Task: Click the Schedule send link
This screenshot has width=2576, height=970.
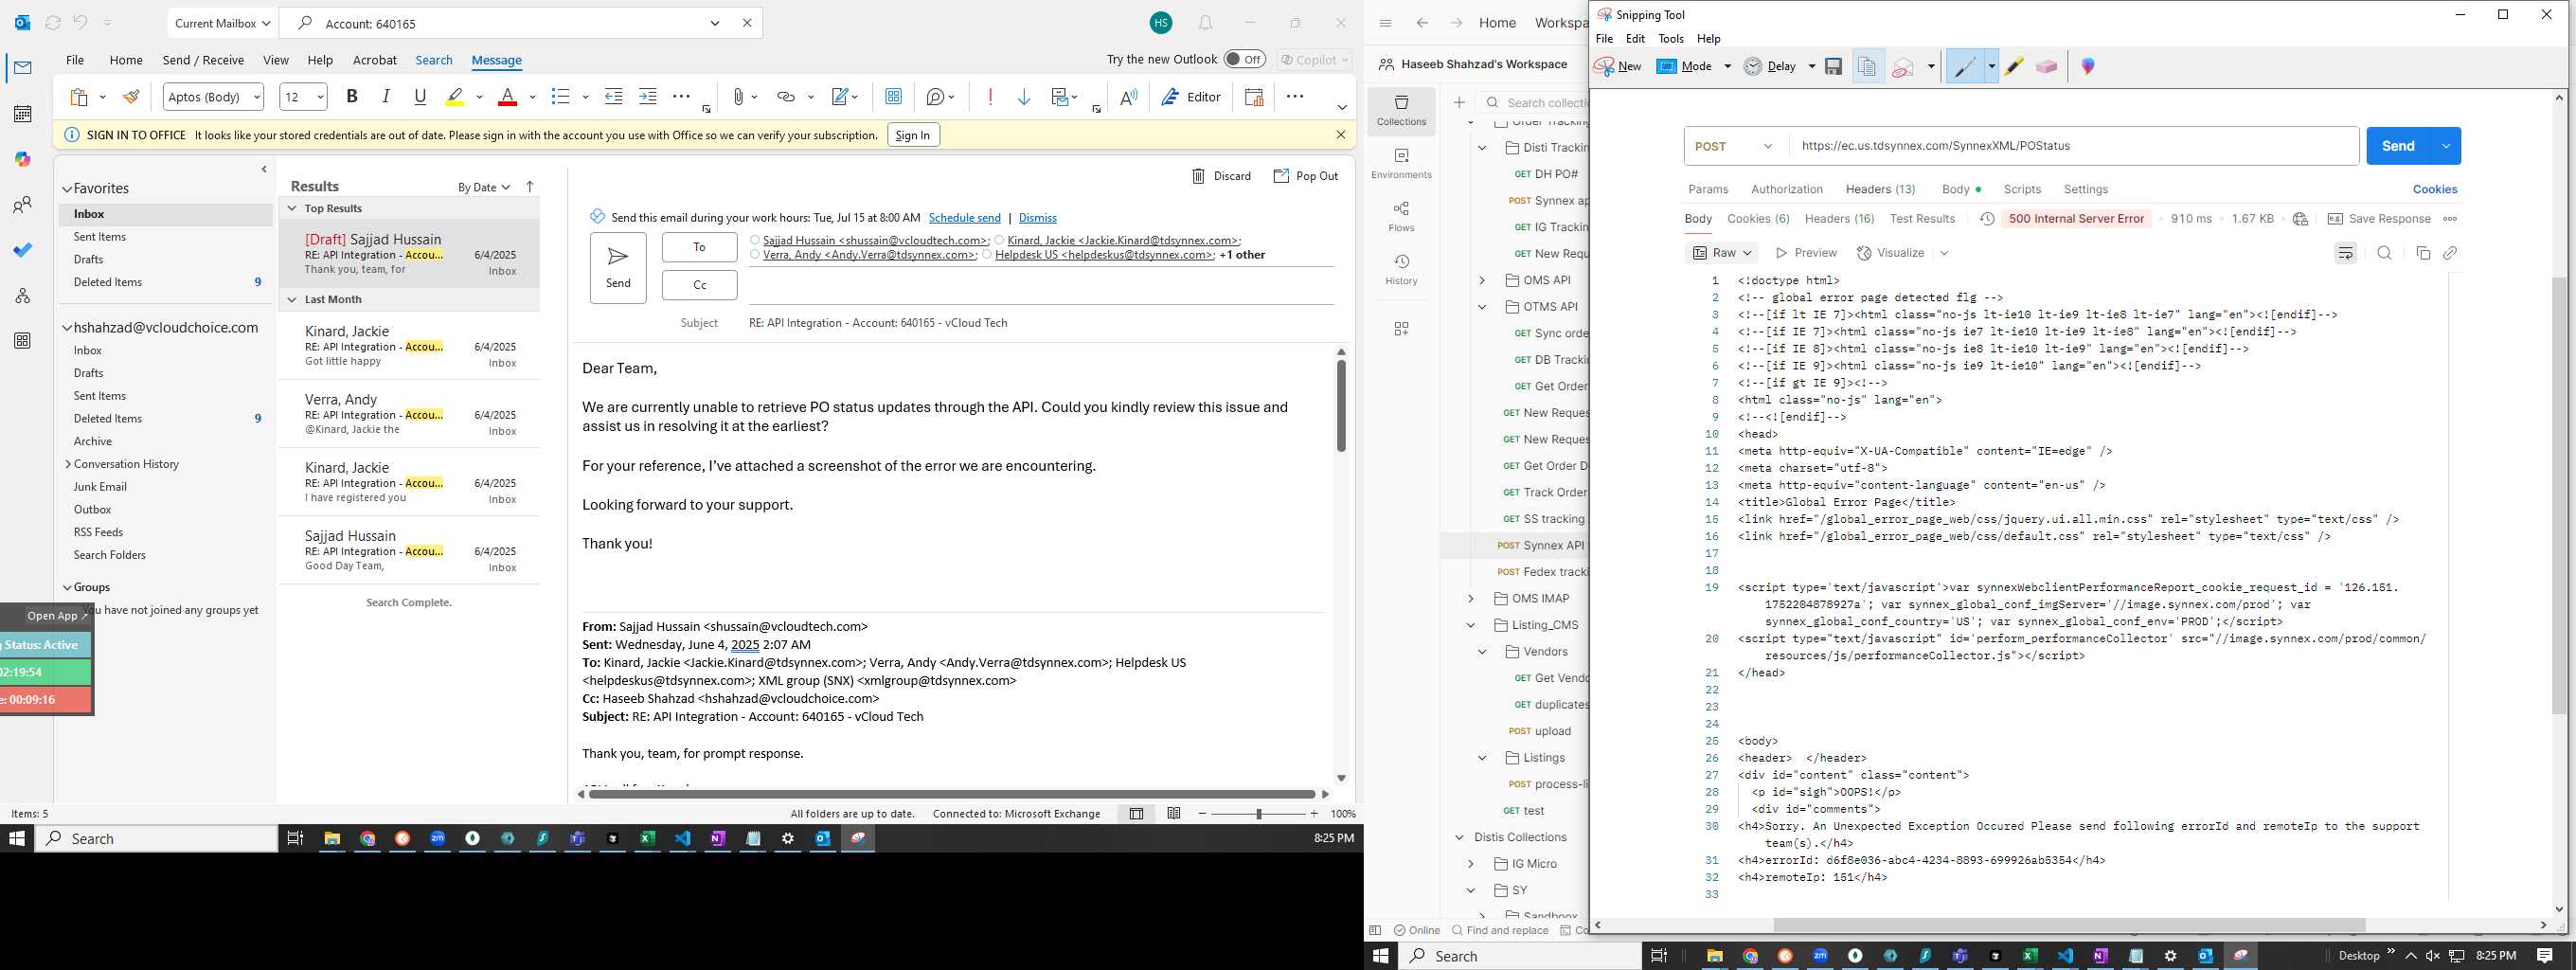Action: click(x=964, y=218)
